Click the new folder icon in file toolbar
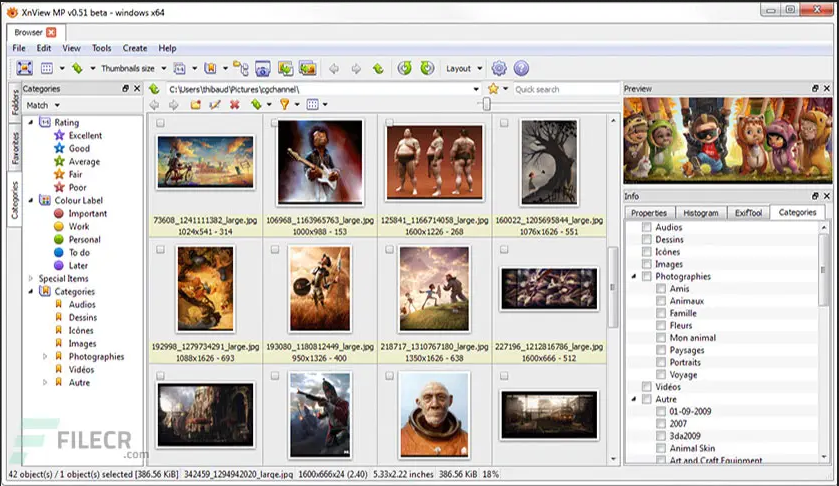This screenshot has height=486, width=839. pos(196,105)
